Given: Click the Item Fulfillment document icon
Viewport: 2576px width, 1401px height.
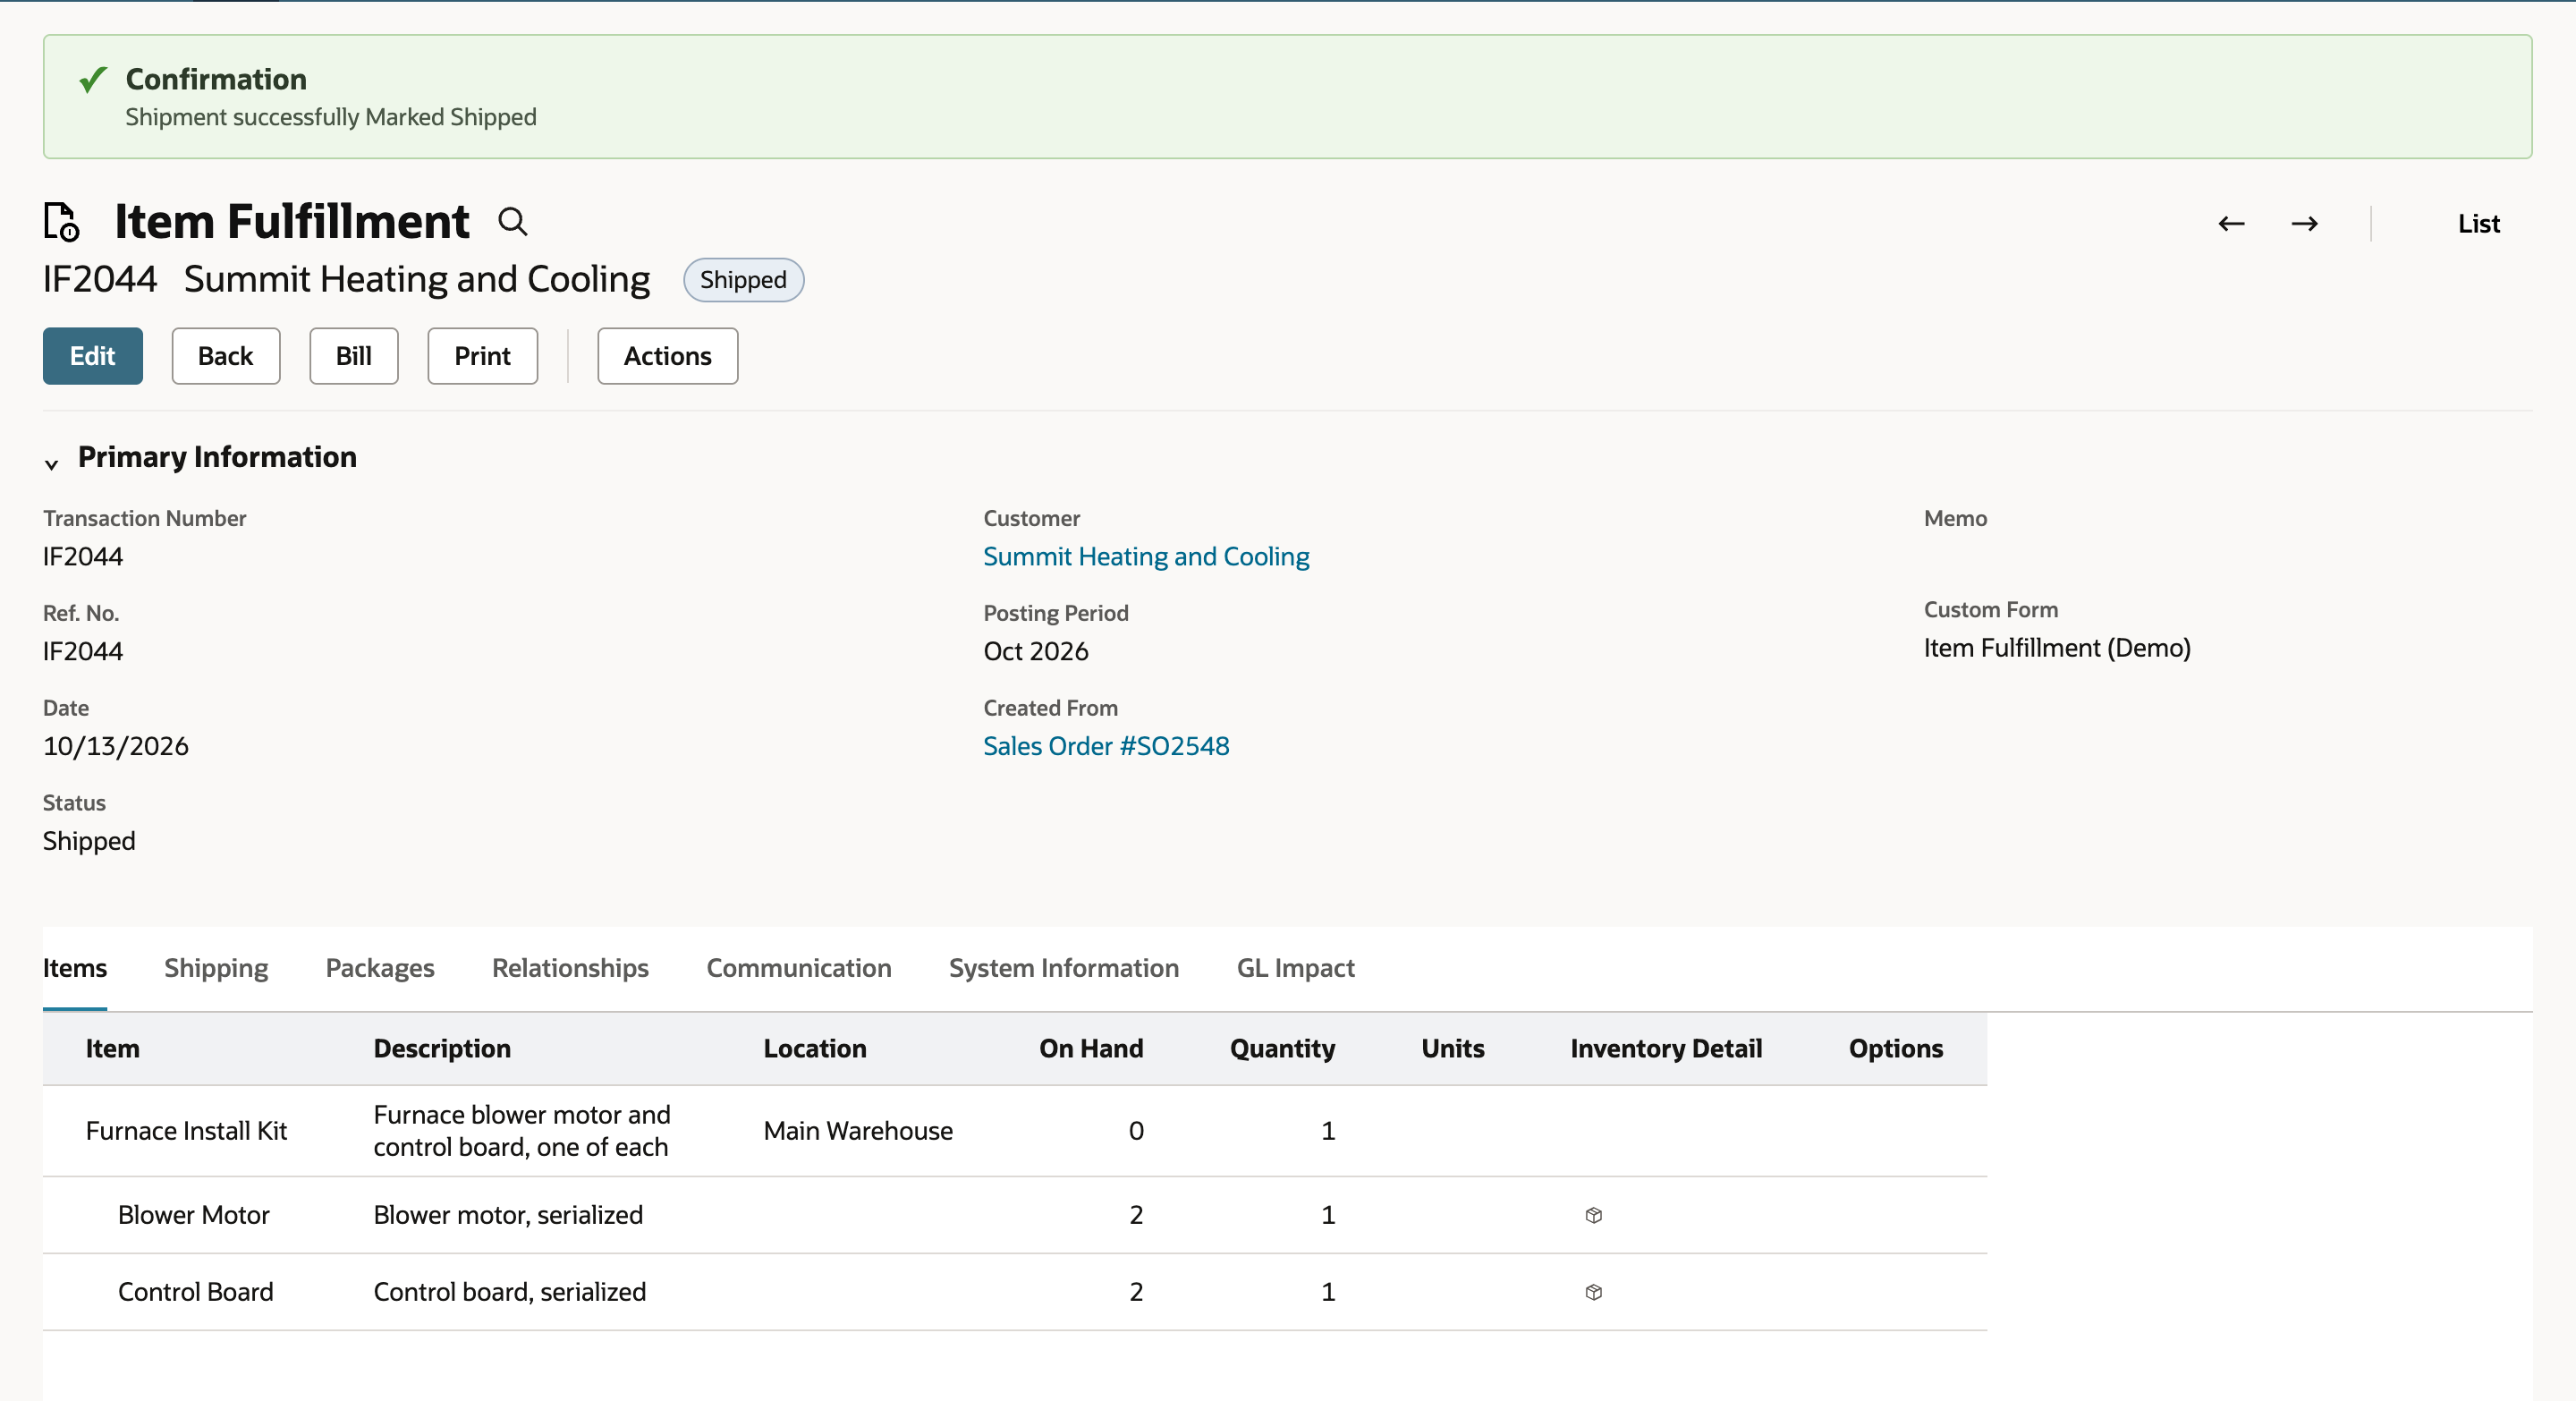Looking at the screenshot, I should coord(62,222).
